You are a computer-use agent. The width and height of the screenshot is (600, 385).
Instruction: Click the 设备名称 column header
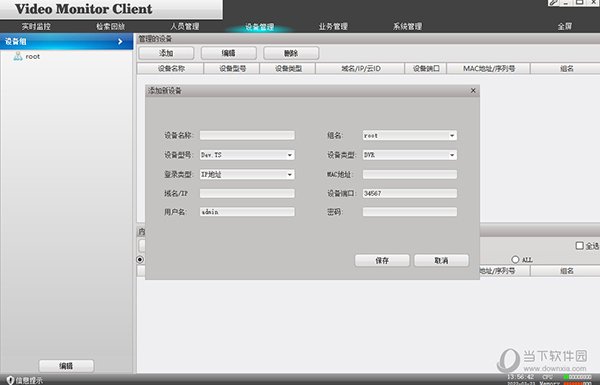171,69
